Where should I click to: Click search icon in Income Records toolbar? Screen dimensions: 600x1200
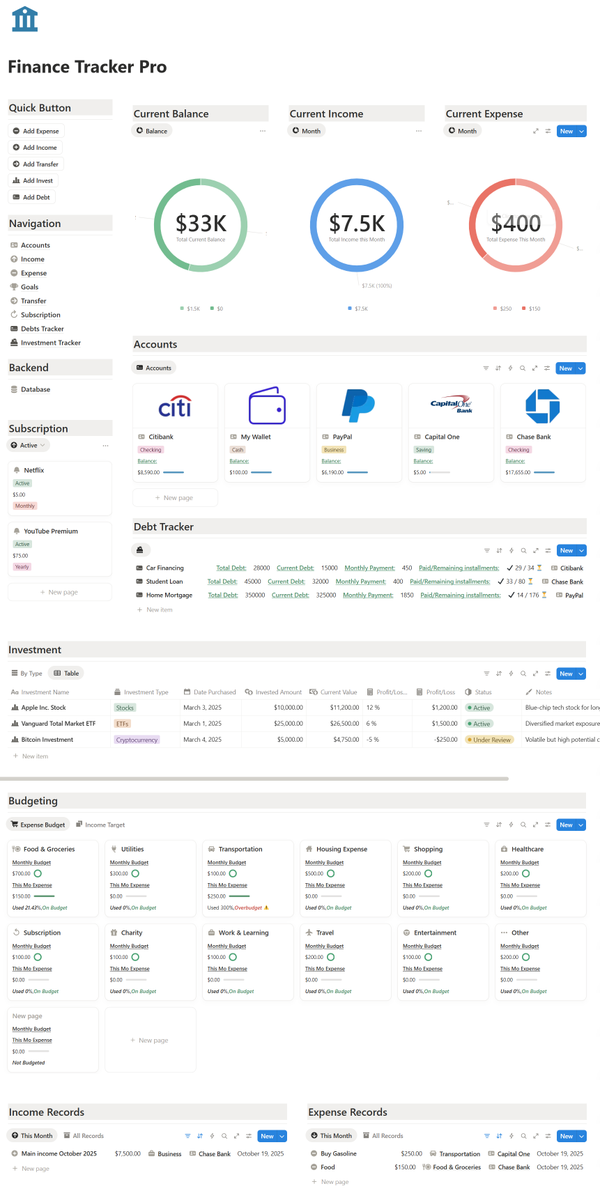[224, 1136]
